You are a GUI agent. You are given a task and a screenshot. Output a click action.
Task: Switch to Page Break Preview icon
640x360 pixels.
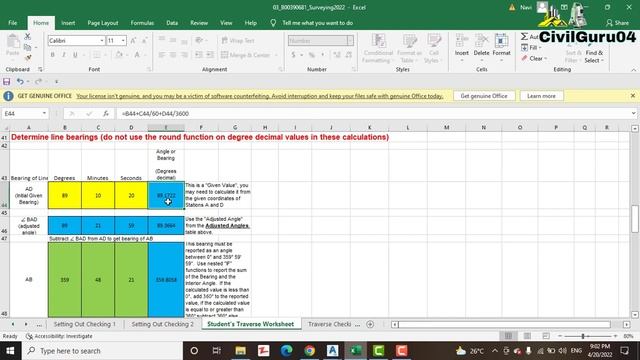(546, 336)
